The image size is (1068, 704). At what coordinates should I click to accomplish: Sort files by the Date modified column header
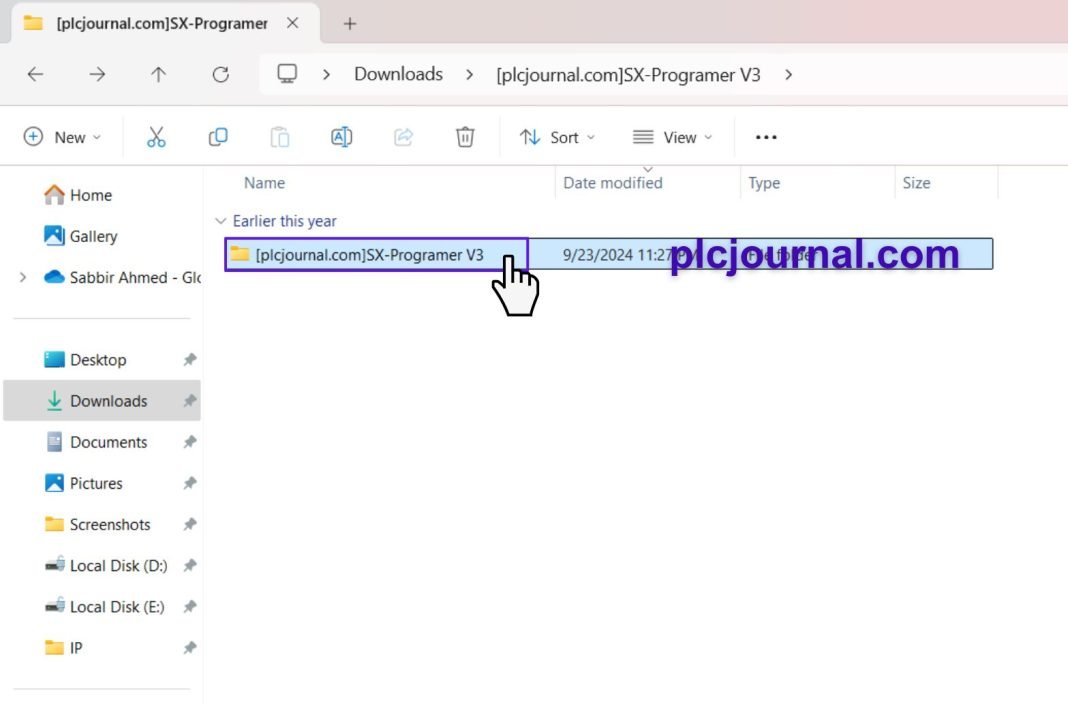coord(612,183)
